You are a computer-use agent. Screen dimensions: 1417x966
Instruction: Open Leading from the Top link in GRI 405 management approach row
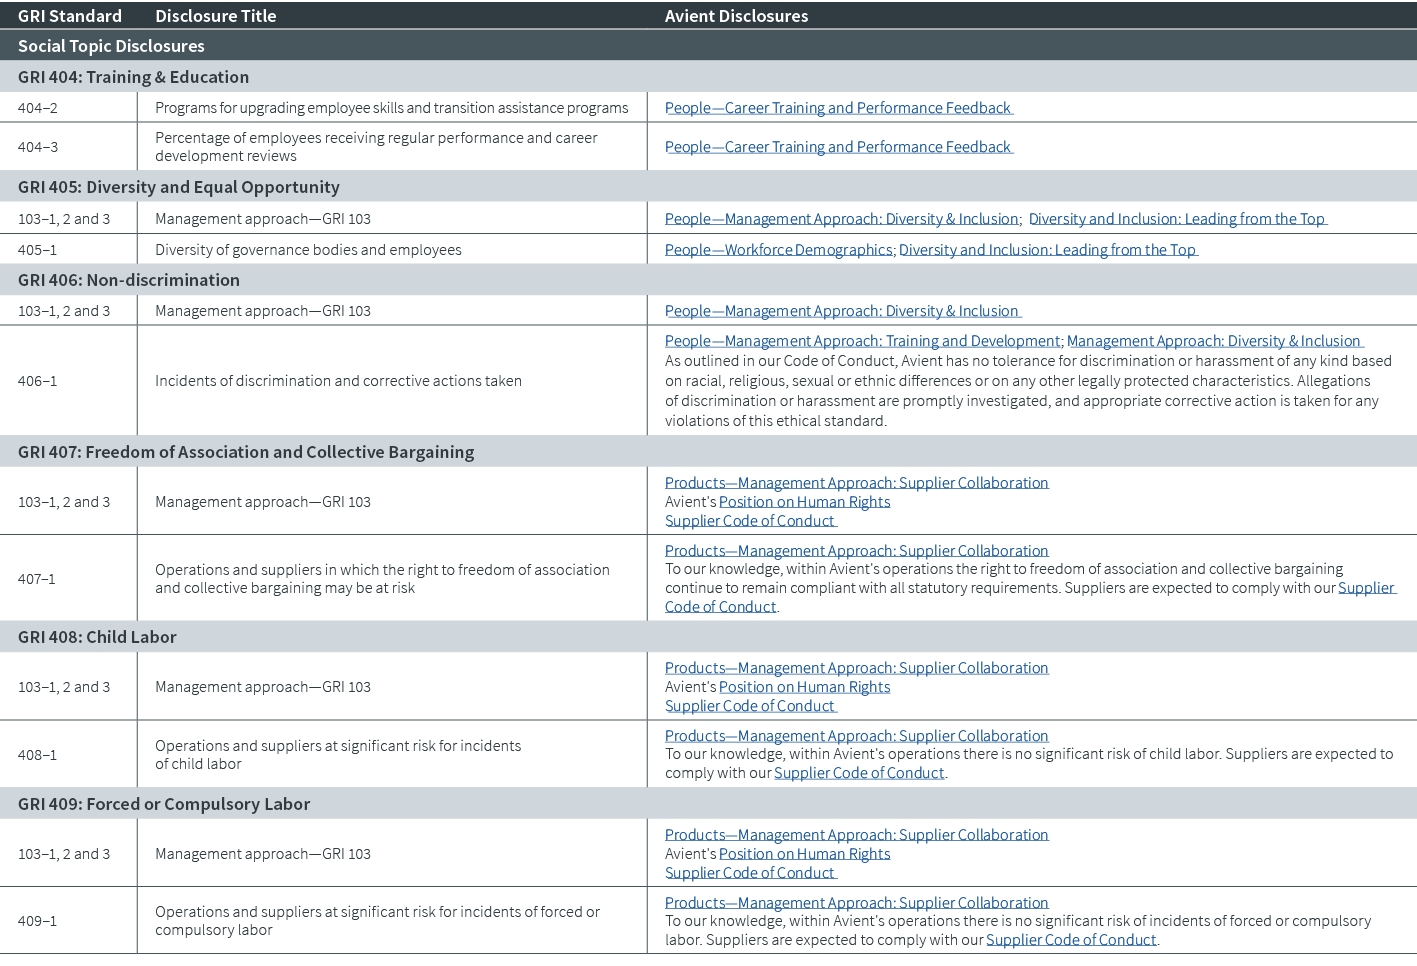tap(1176, 219)
